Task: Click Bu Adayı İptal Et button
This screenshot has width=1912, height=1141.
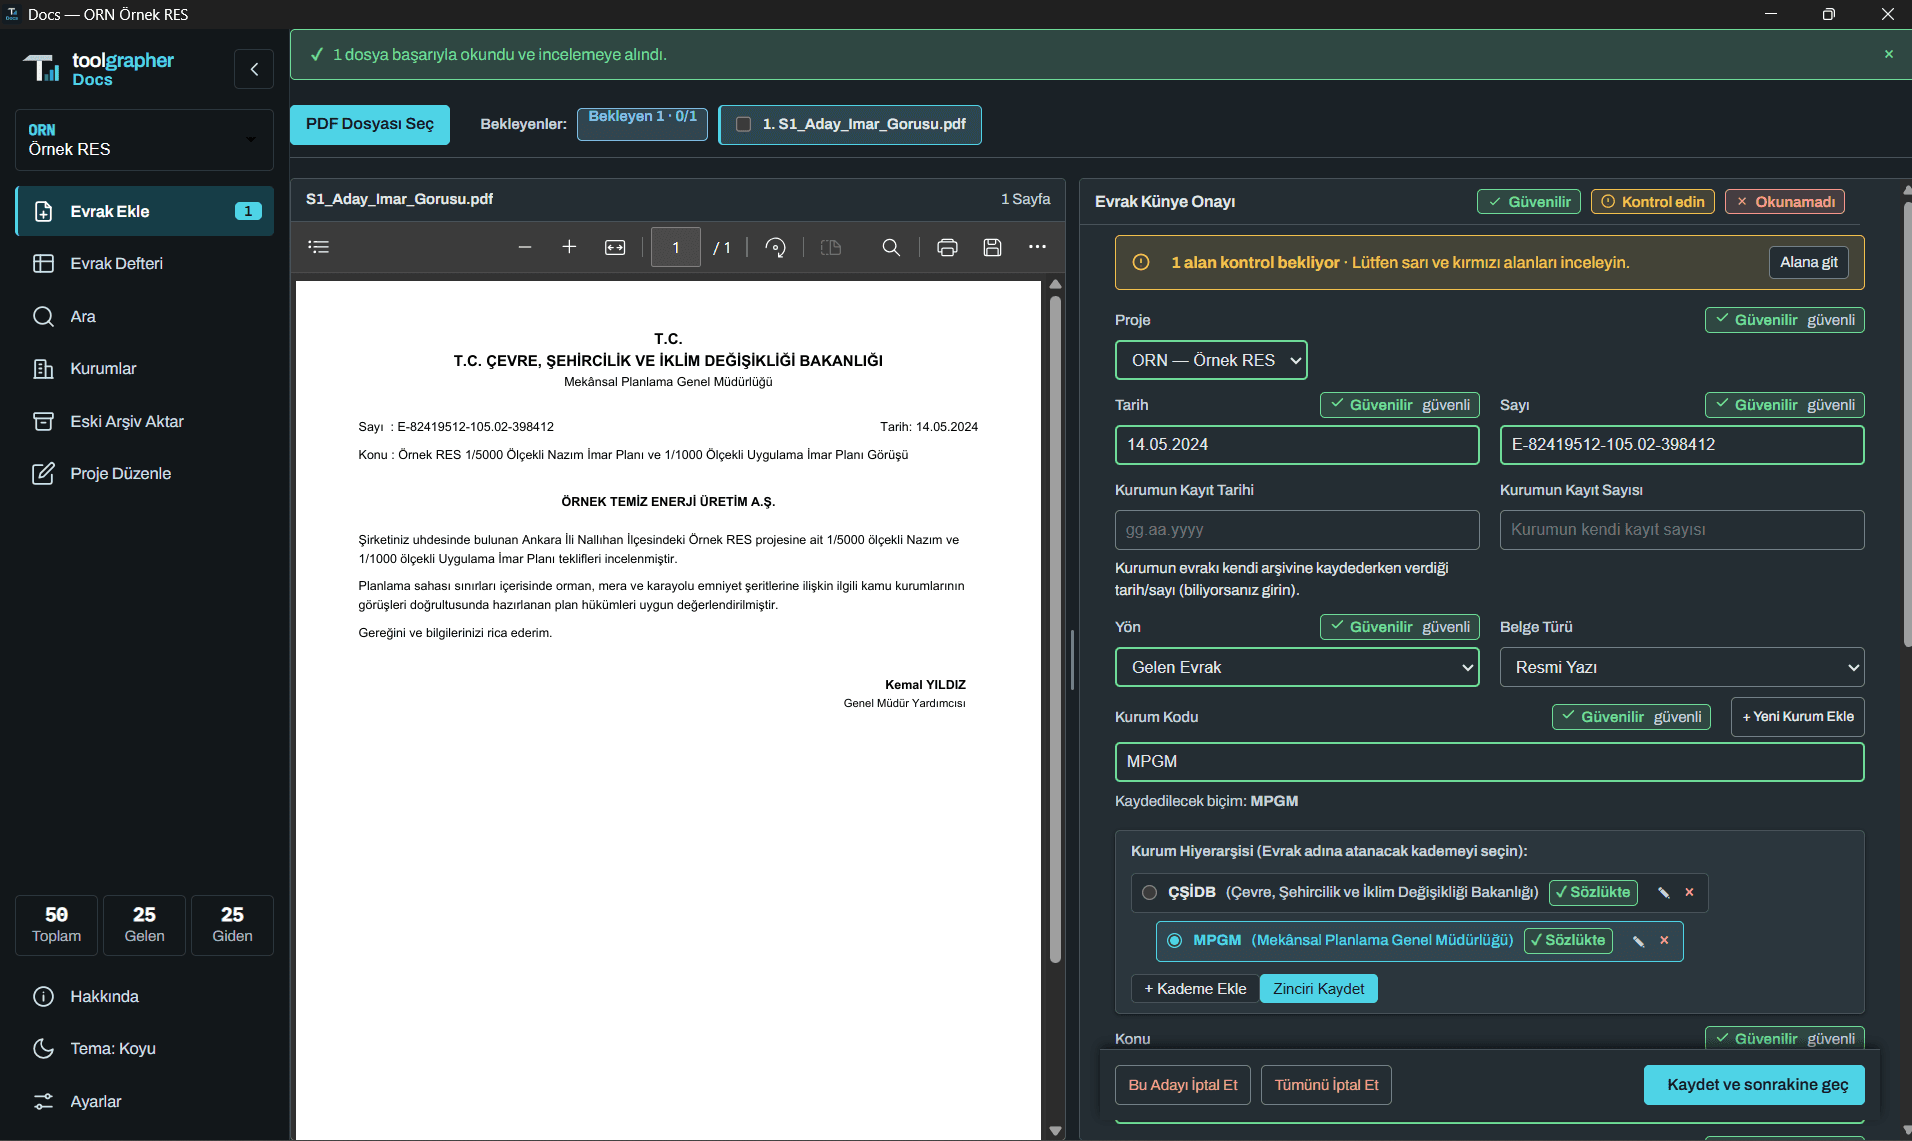Action: [x=1183, y=1084]
